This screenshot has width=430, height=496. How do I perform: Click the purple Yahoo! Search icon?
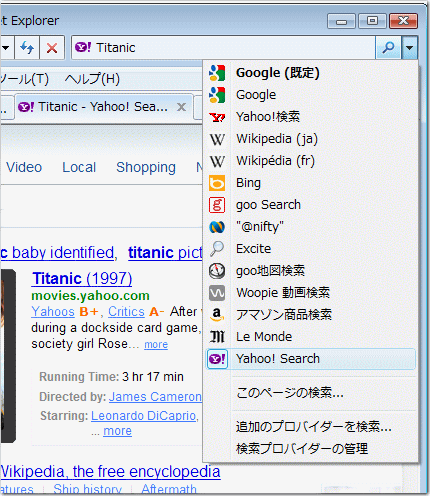click(217, 359)
